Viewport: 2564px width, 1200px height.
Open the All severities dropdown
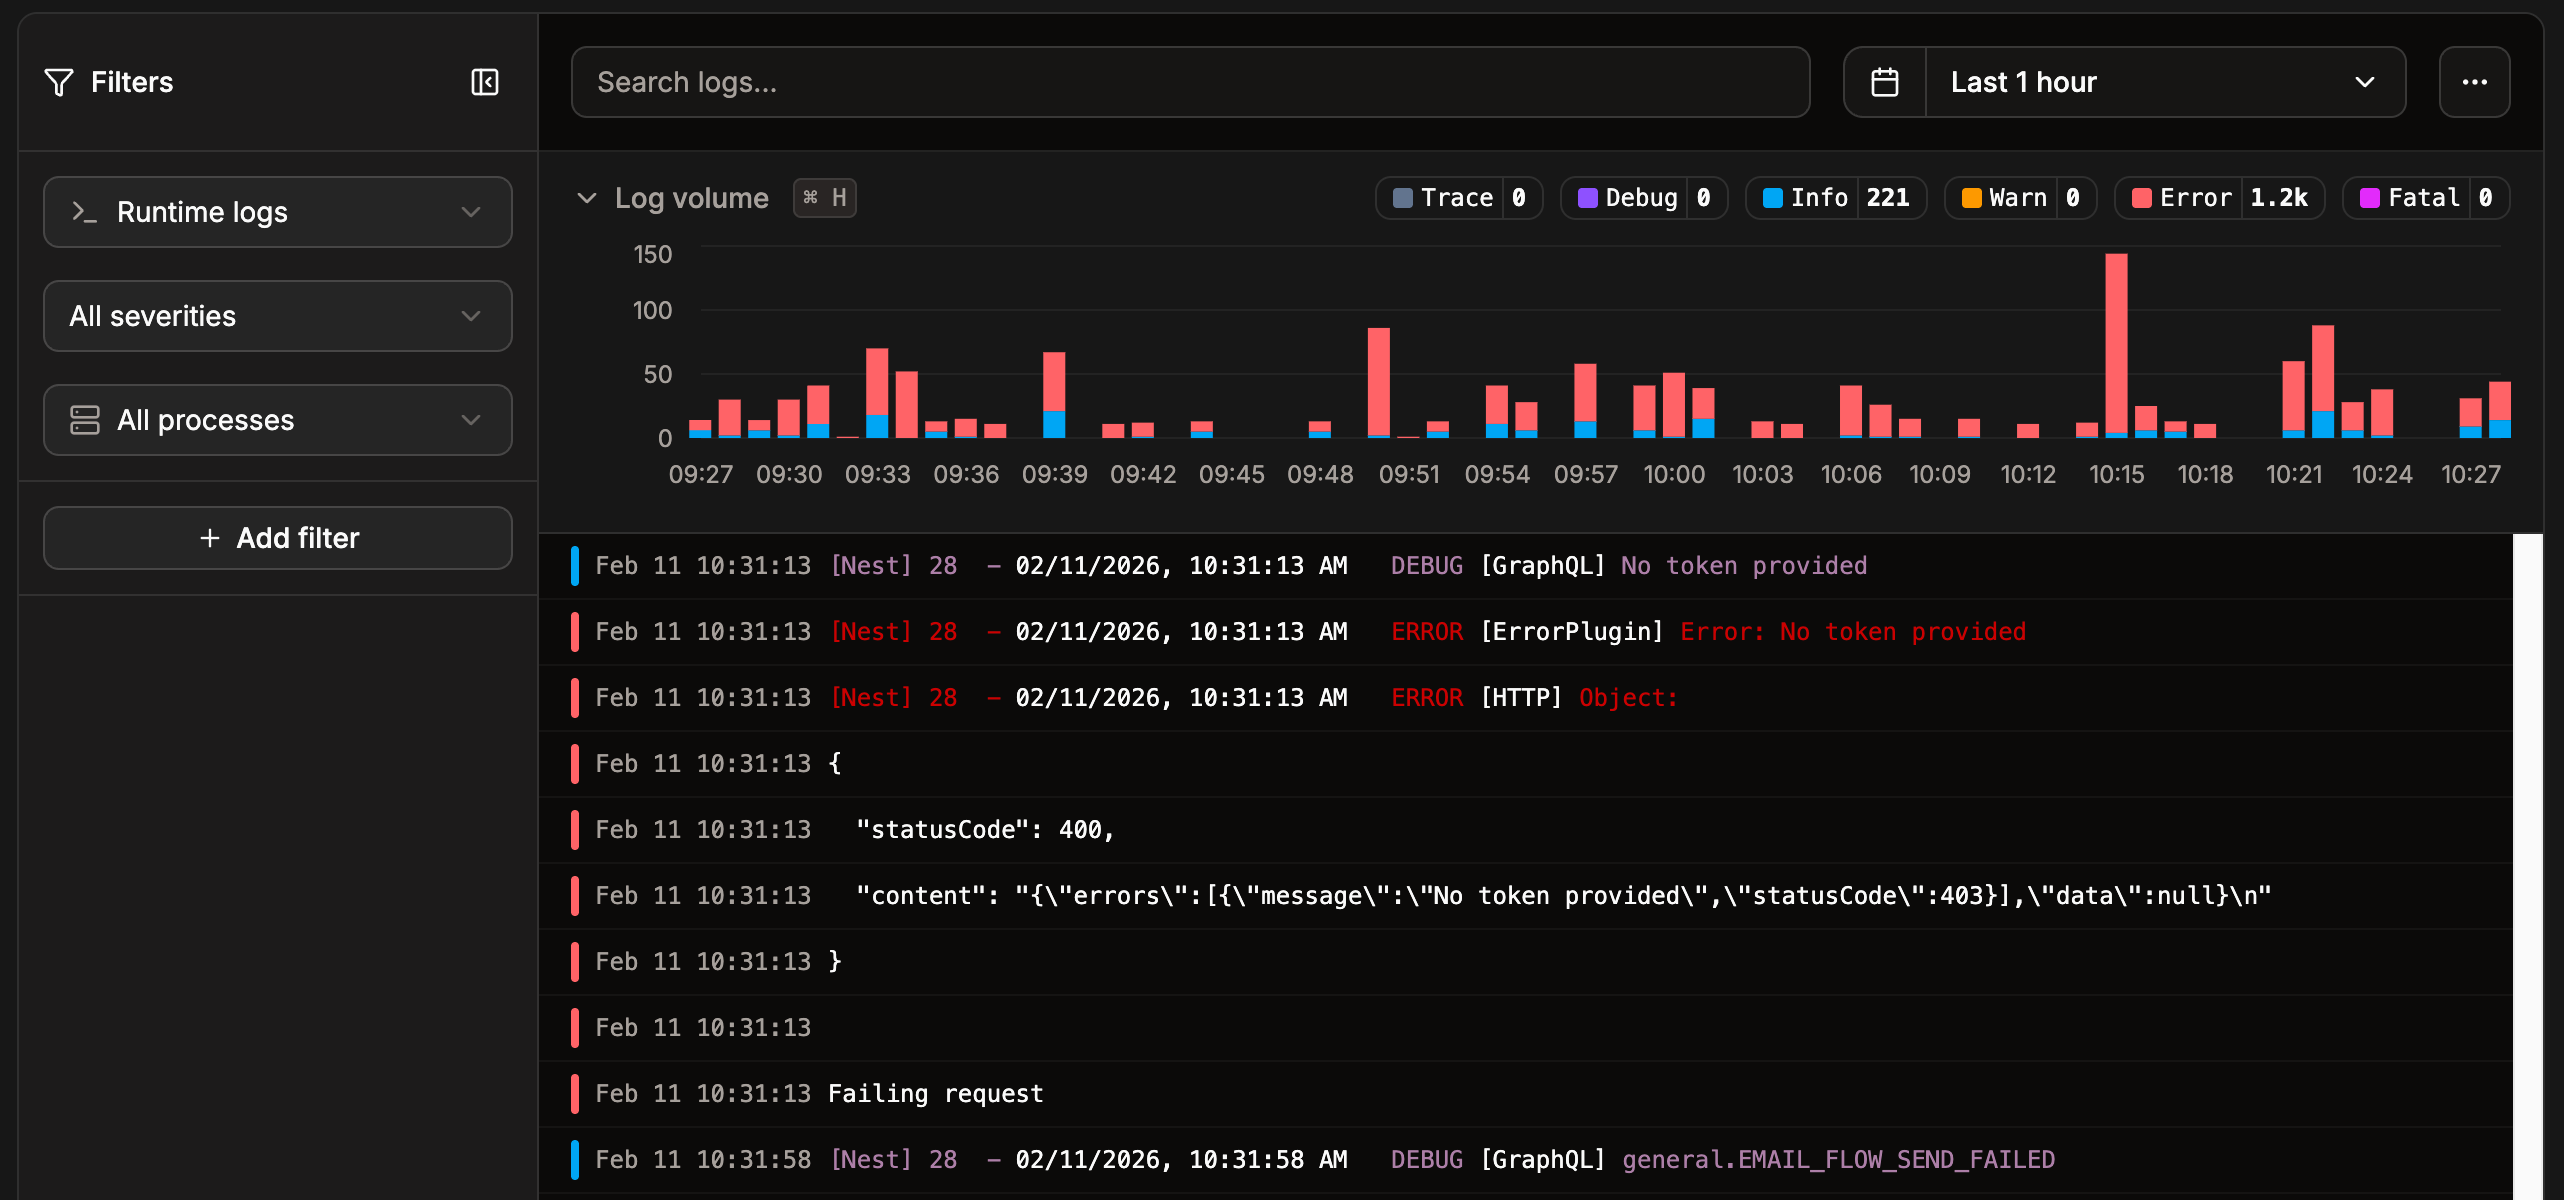point(277,316)
